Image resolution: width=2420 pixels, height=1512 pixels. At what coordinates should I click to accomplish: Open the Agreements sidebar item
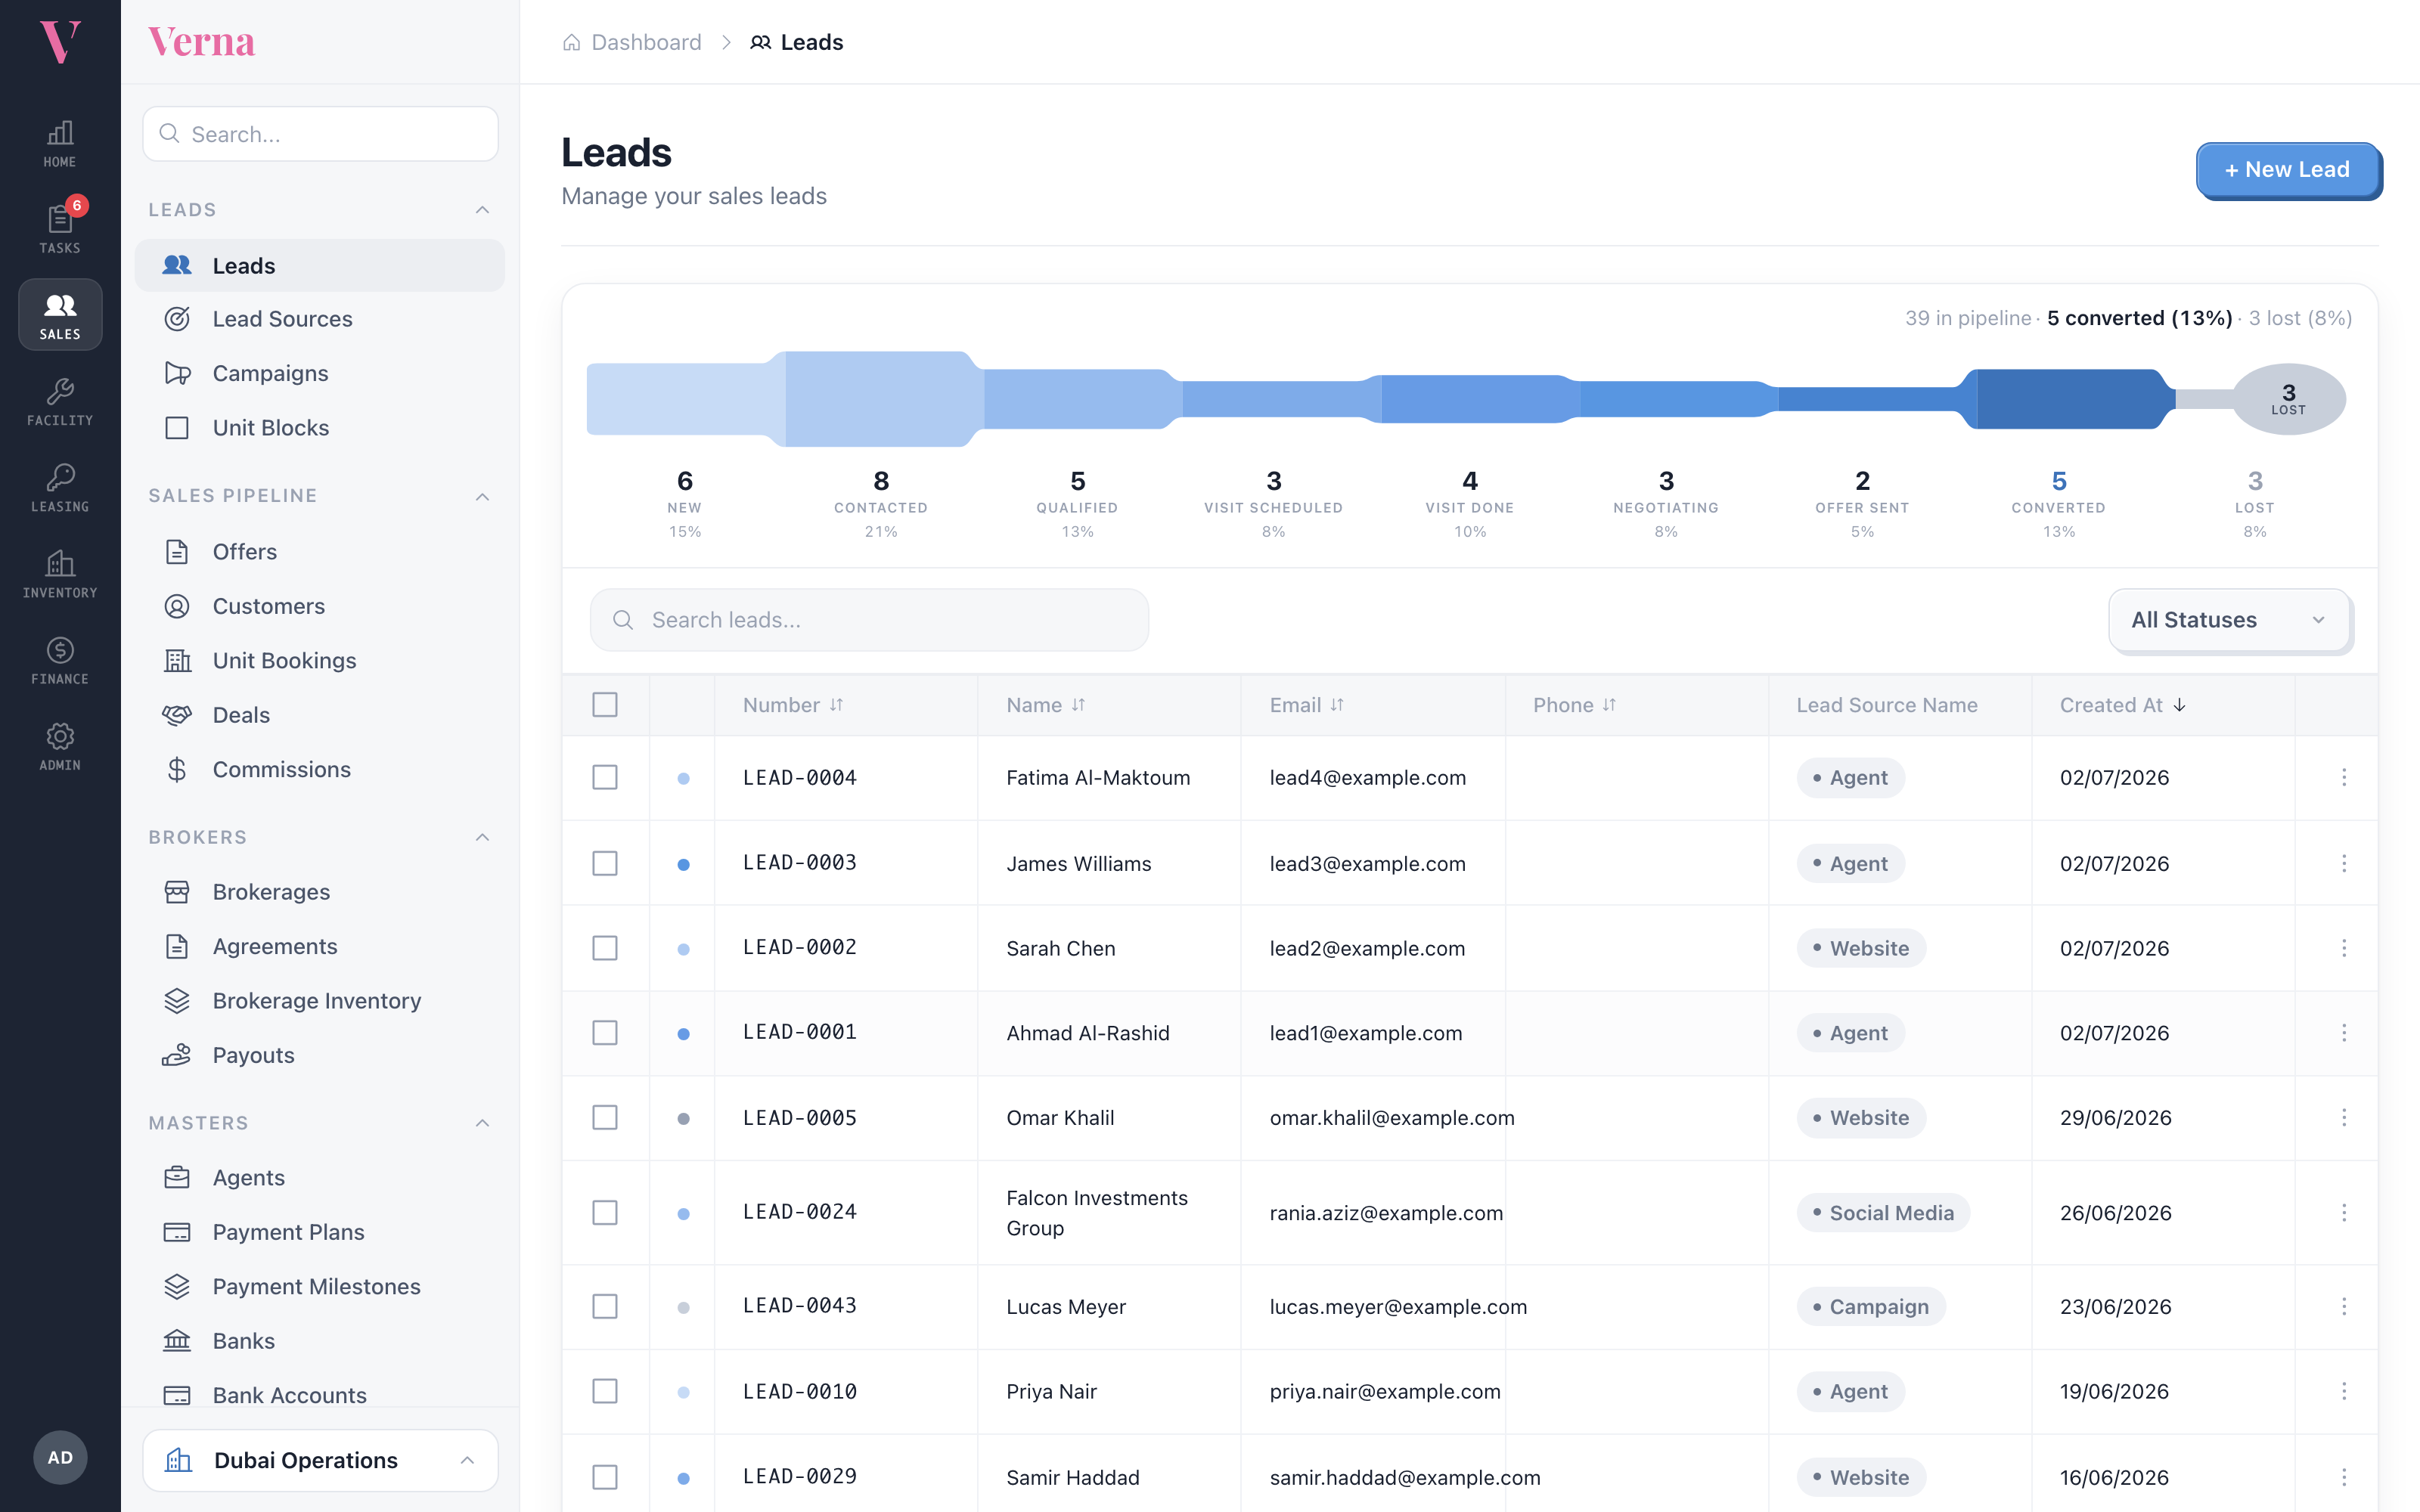pos(320,946)
